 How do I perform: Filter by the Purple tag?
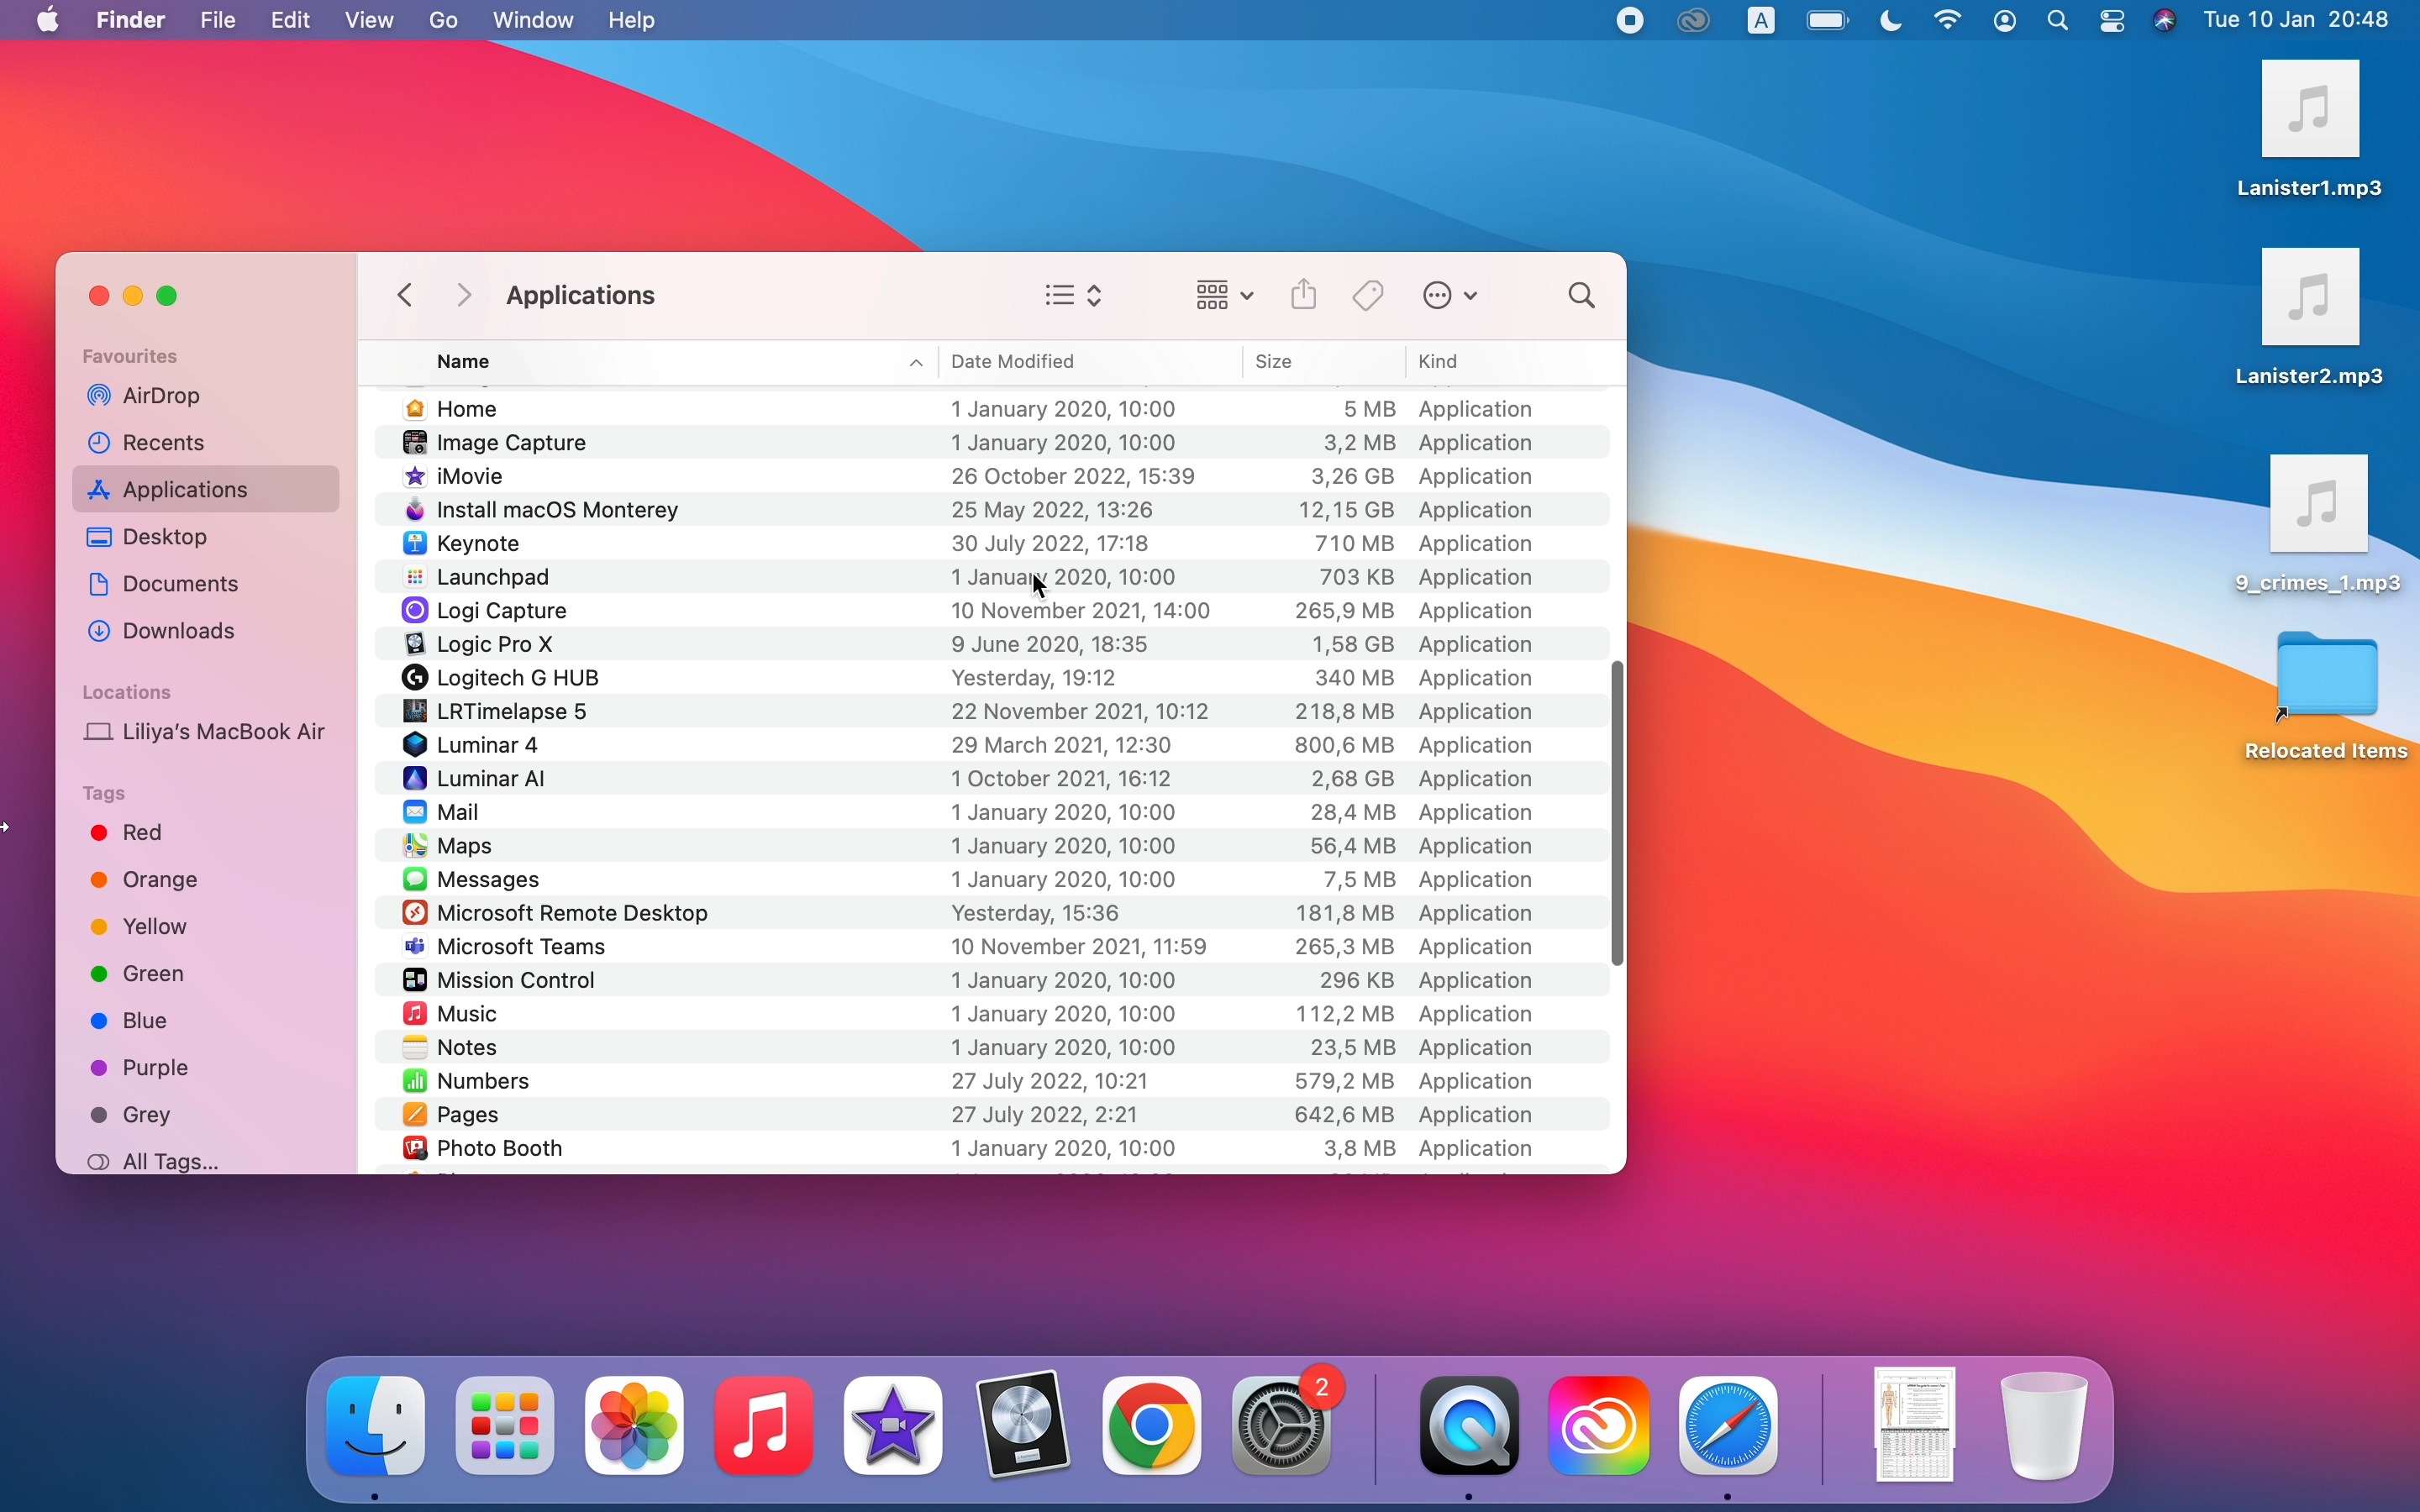[x=207, y=1068]
